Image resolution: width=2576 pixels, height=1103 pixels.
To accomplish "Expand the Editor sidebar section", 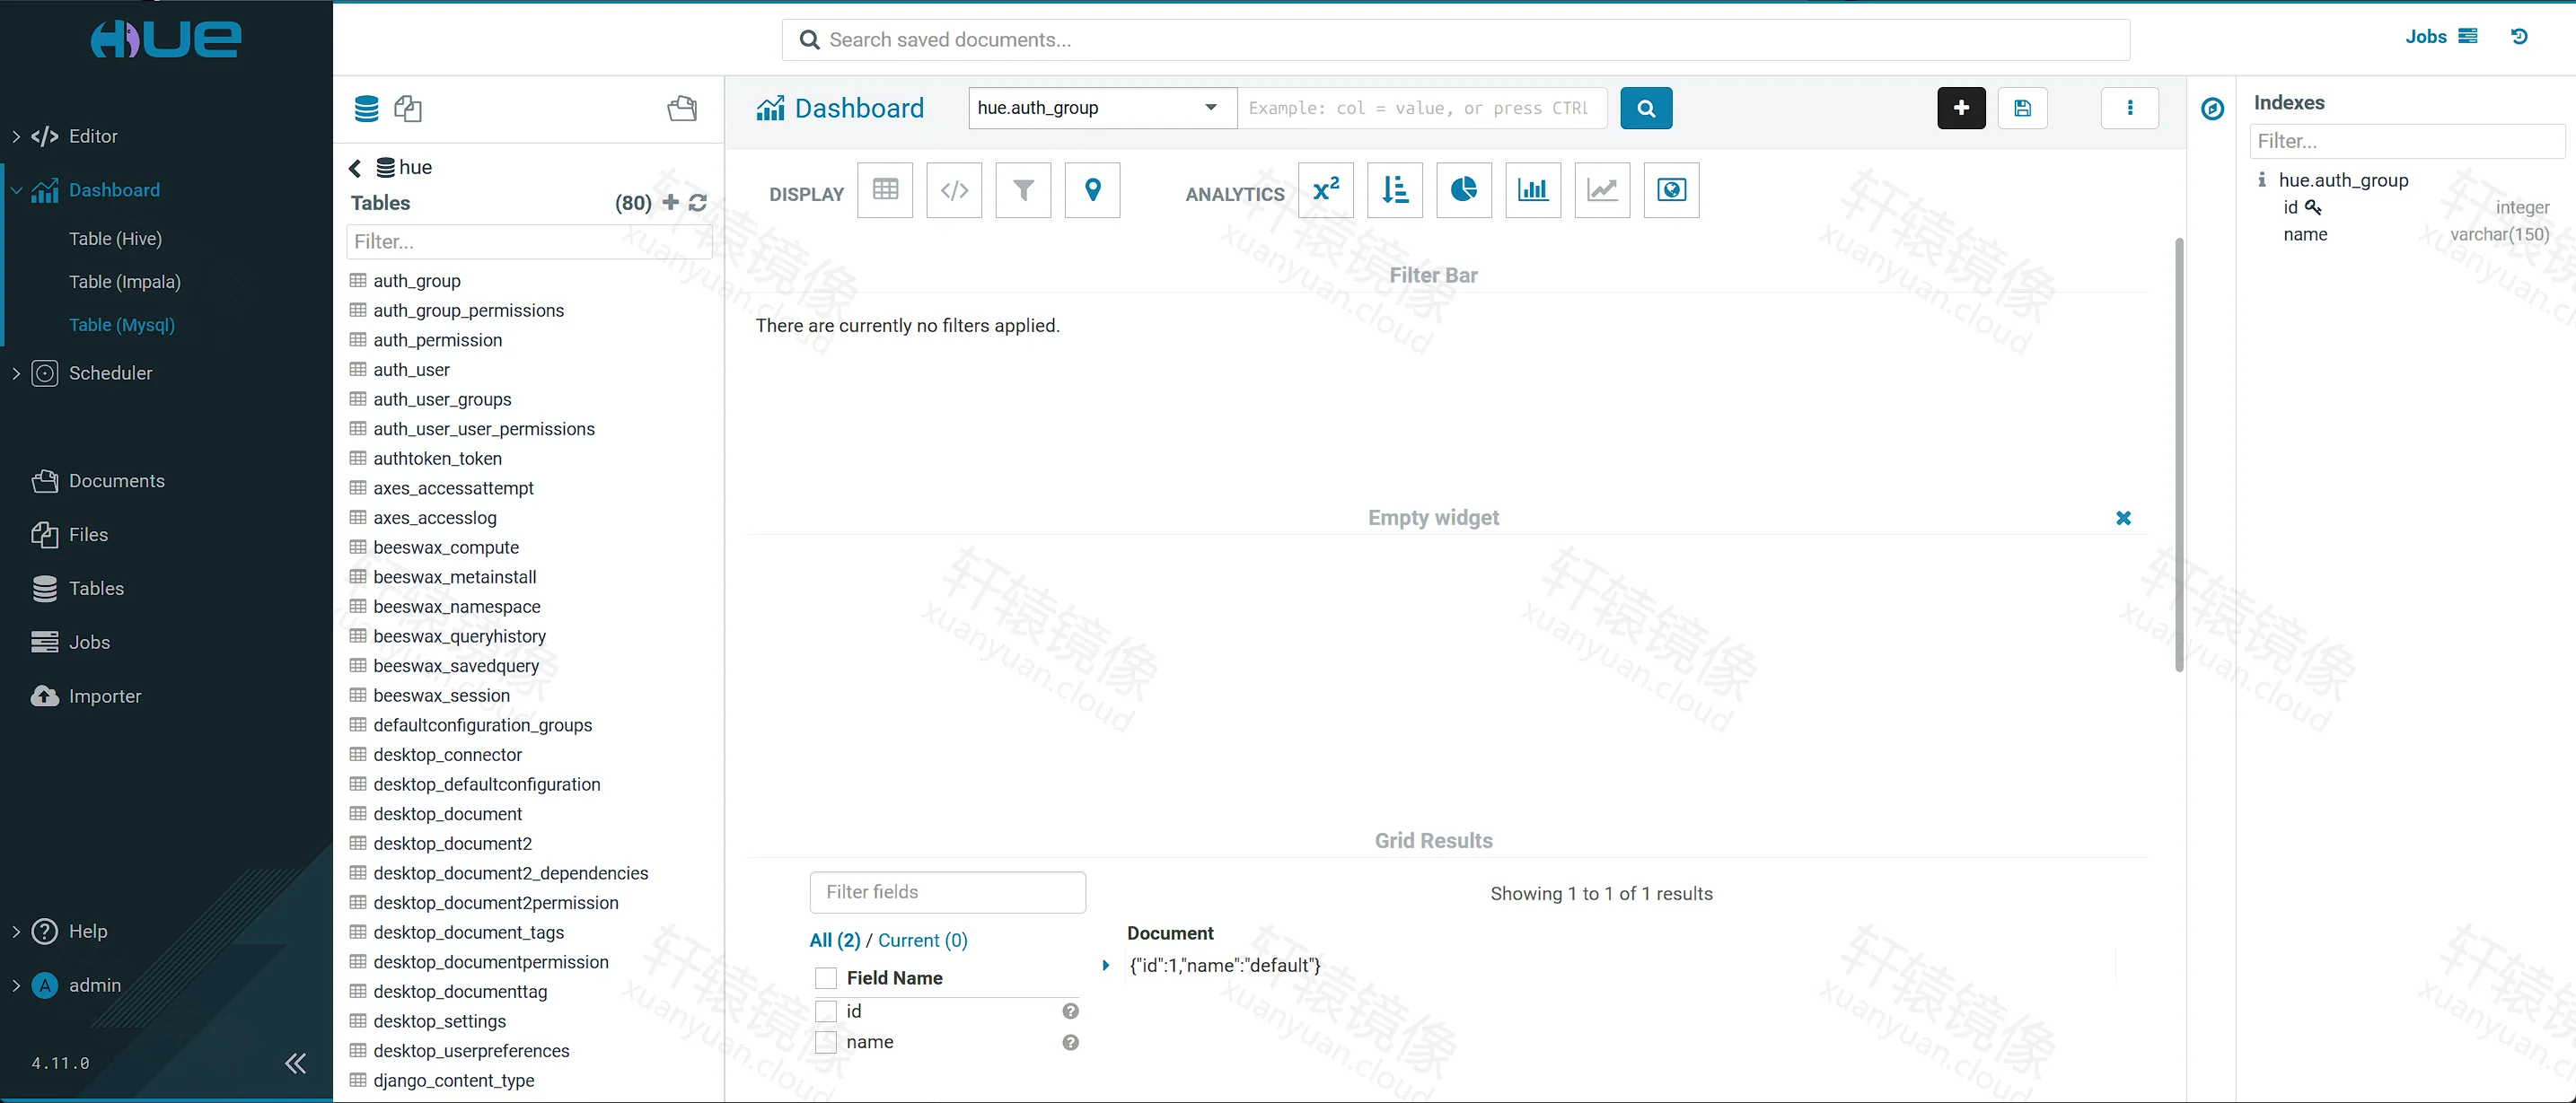I will point(15,136).
